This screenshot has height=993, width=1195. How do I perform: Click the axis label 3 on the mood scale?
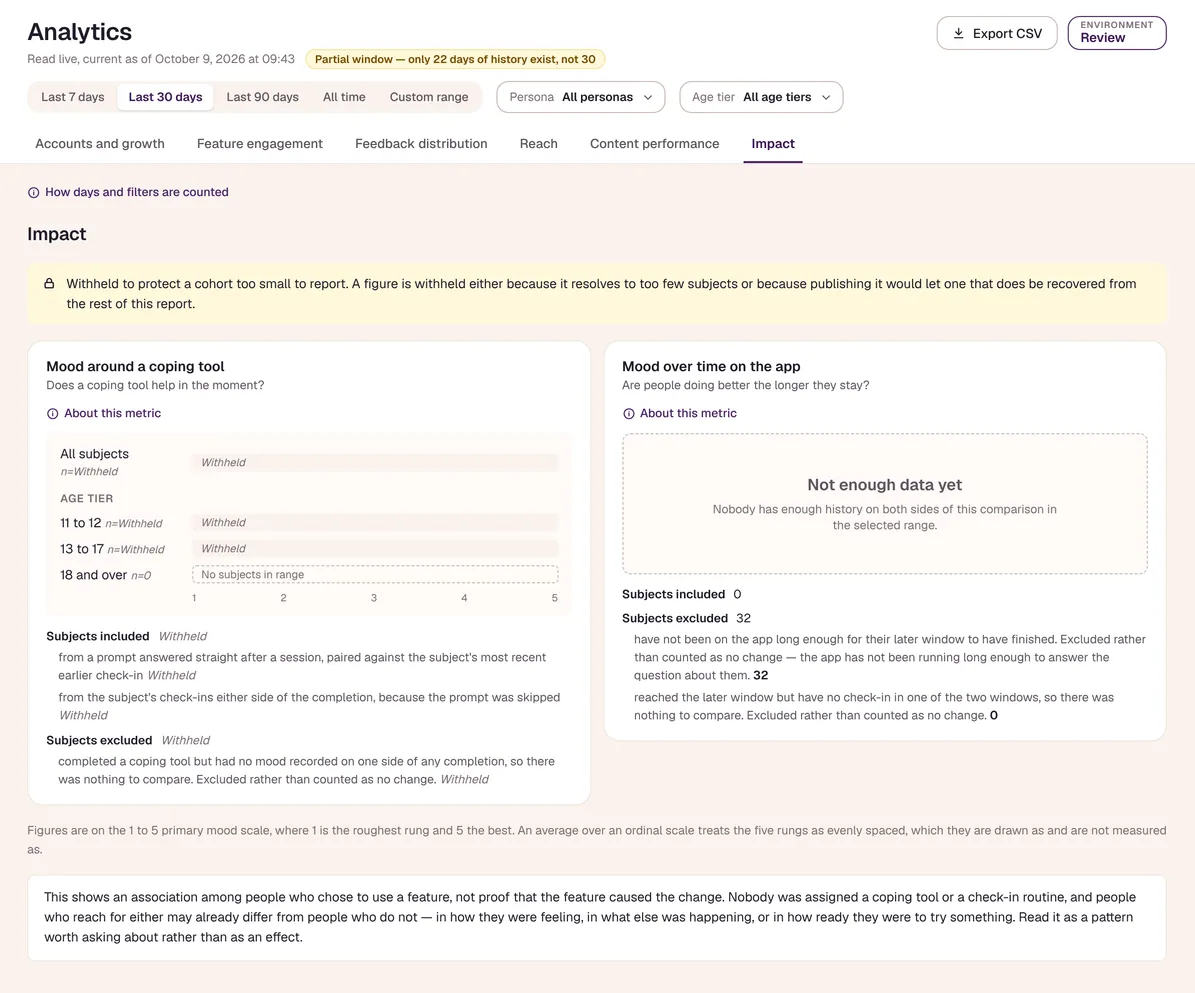coord(373,598)
